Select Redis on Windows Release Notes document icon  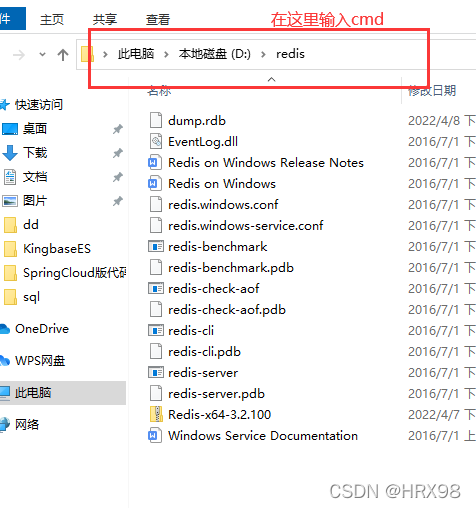pyautogui.click(x=155, y=162)
